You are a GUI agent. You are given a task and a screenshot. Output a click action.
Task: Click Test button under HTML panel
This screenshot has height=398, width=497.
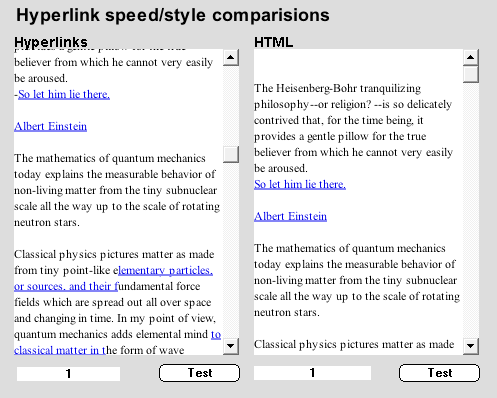[439, 373]
